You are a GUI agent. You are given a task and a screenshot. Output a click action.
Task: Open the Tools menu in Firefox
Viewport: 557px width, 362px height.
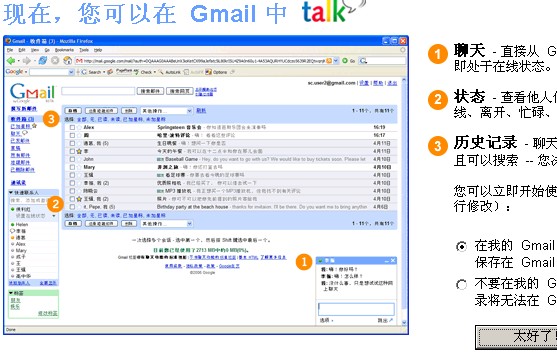(83, 50)
